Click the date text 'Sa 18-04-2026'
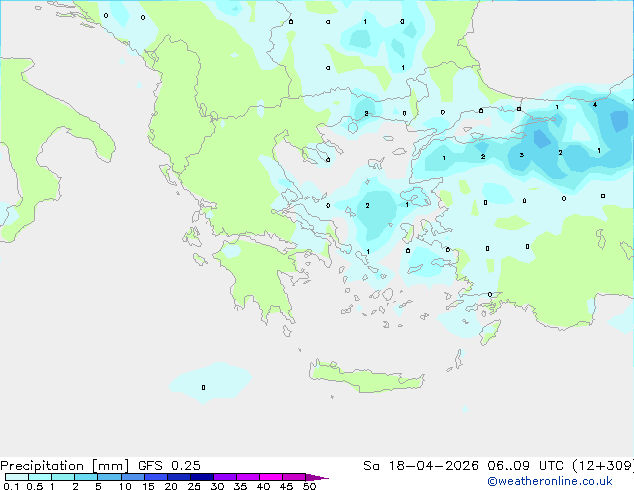This screenshot has width=634, height=490. click(421, 466)
